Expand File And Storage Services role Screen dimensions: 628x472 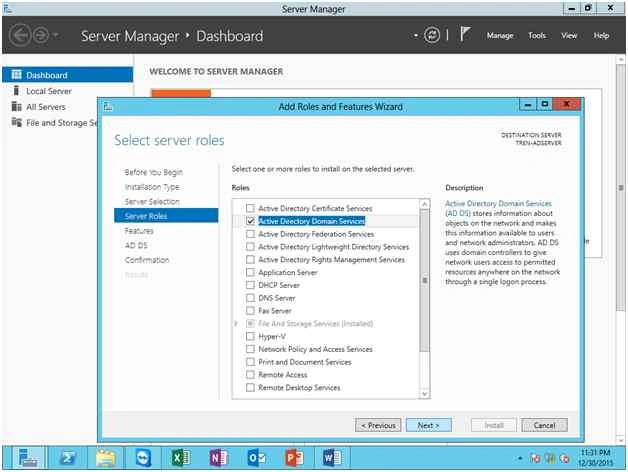[x=236, y=323]
